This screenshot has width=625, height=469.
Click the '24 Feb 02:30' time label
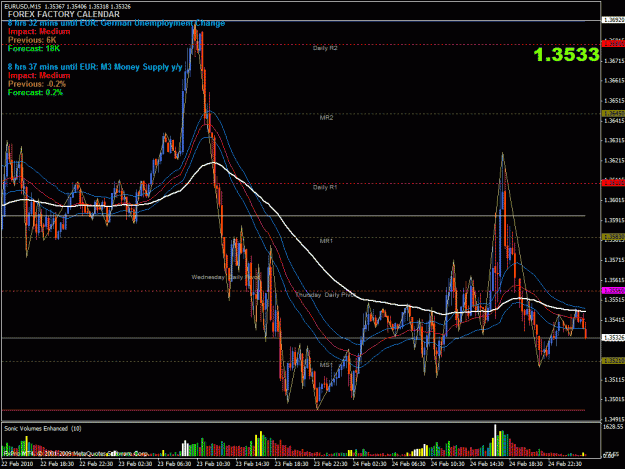click(x=369, y=464)
